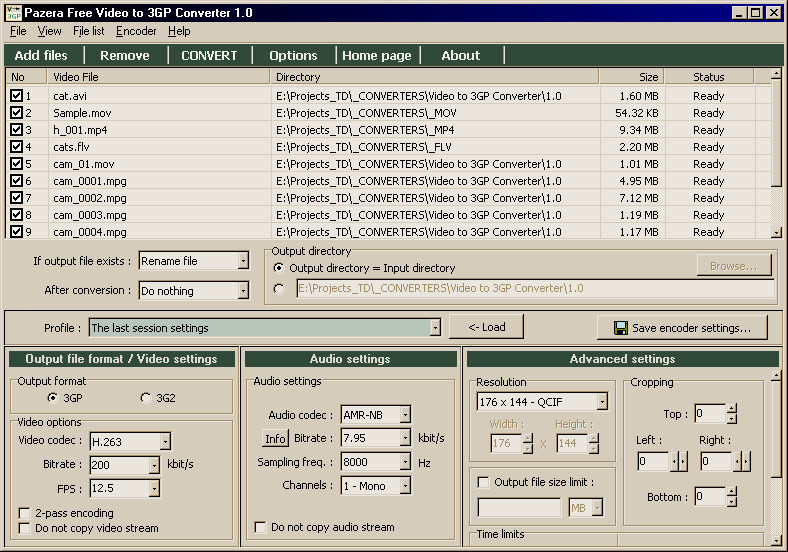The width and height of the screenshot is (788, 552).
Task: Go to Home page from toolbar
Action: (377, 55)
